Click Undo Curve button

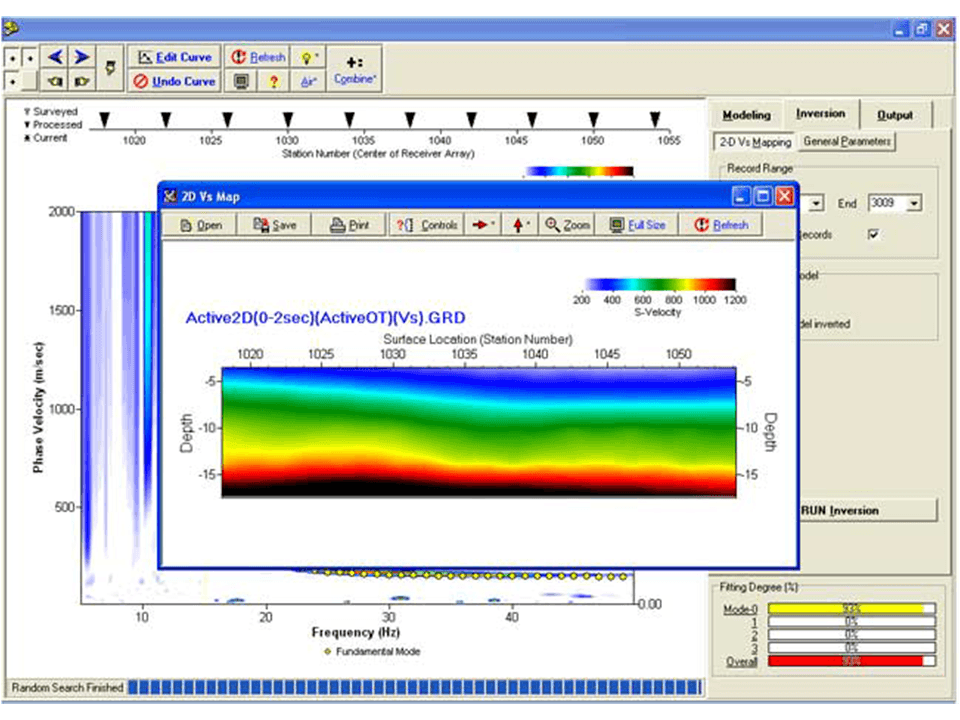pos(174,81)
